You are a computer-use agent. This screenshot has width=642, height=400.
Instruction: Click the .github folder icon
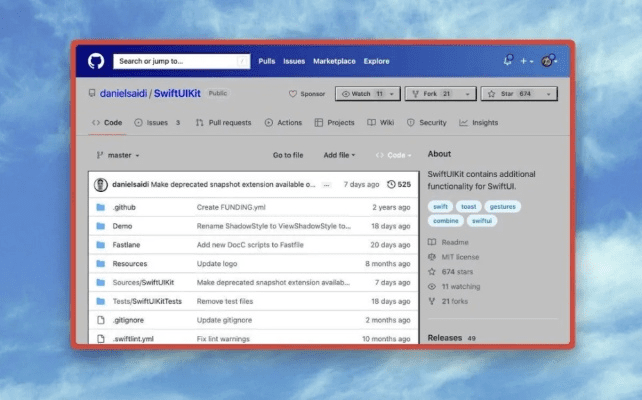(x=100, y=207)
